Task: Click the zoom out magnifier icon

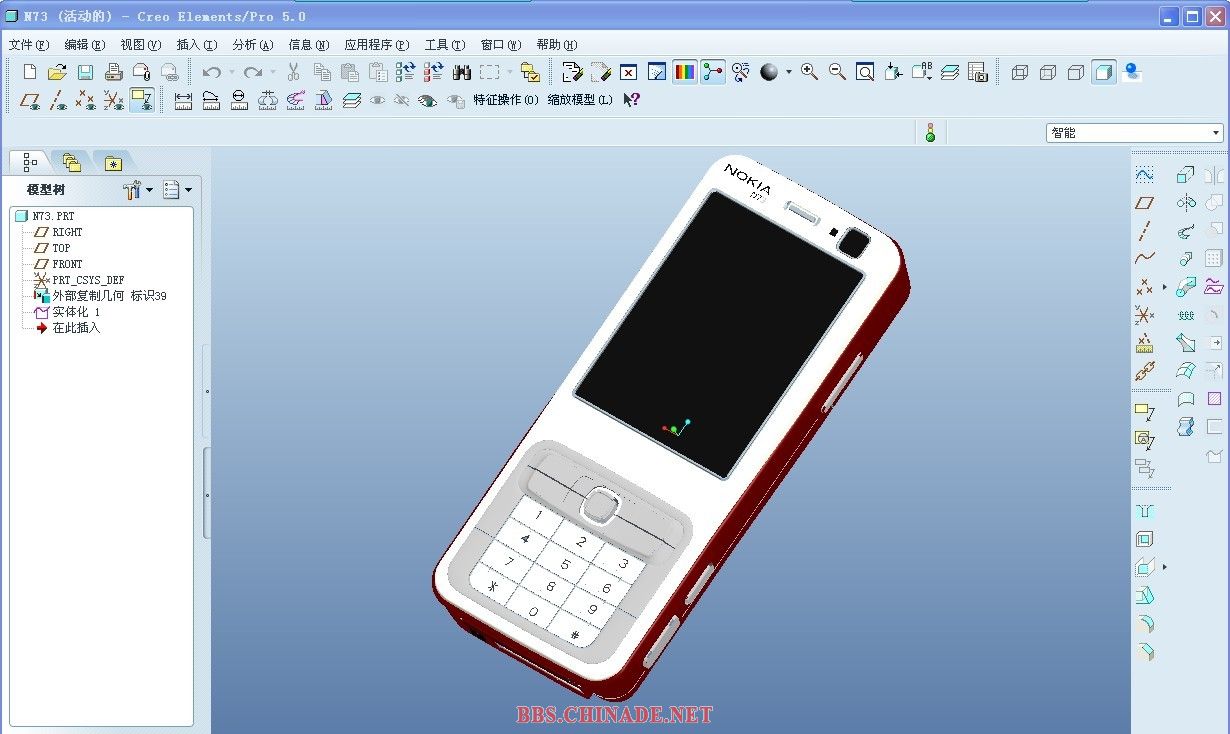Action: tap(837, 72)
